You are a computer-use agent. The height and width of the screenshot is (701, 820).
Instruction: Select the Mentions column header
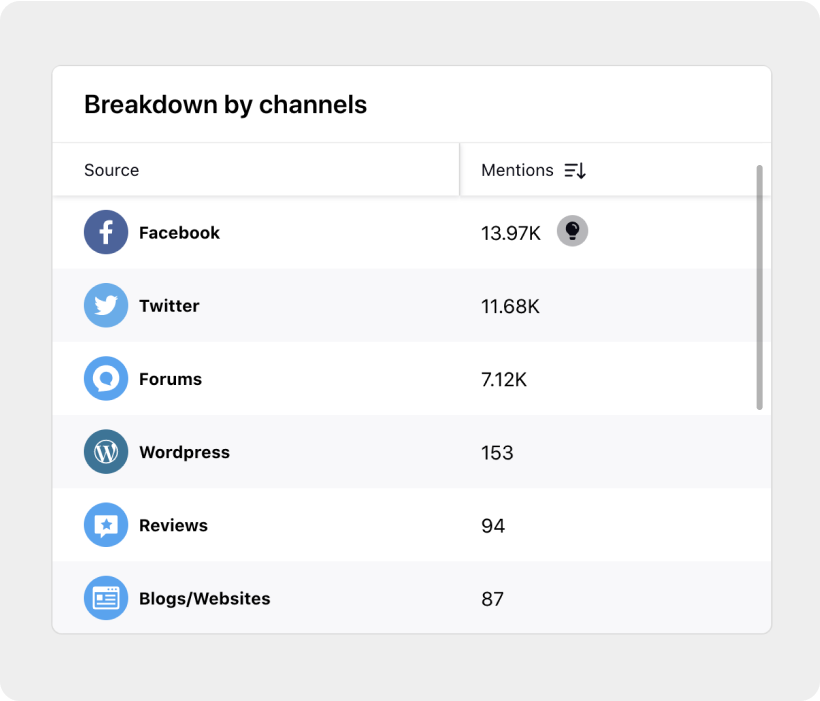pyautogui.click(x=517, y=170)
